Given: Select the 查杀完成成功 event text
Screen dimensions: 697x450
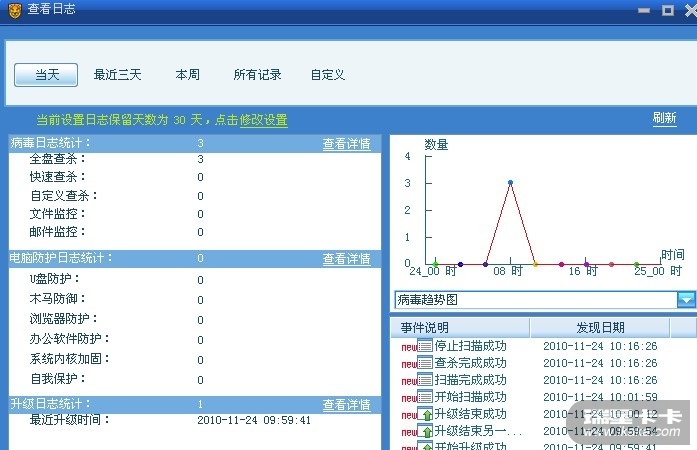Looking at the screenshot, I should 471,363.
